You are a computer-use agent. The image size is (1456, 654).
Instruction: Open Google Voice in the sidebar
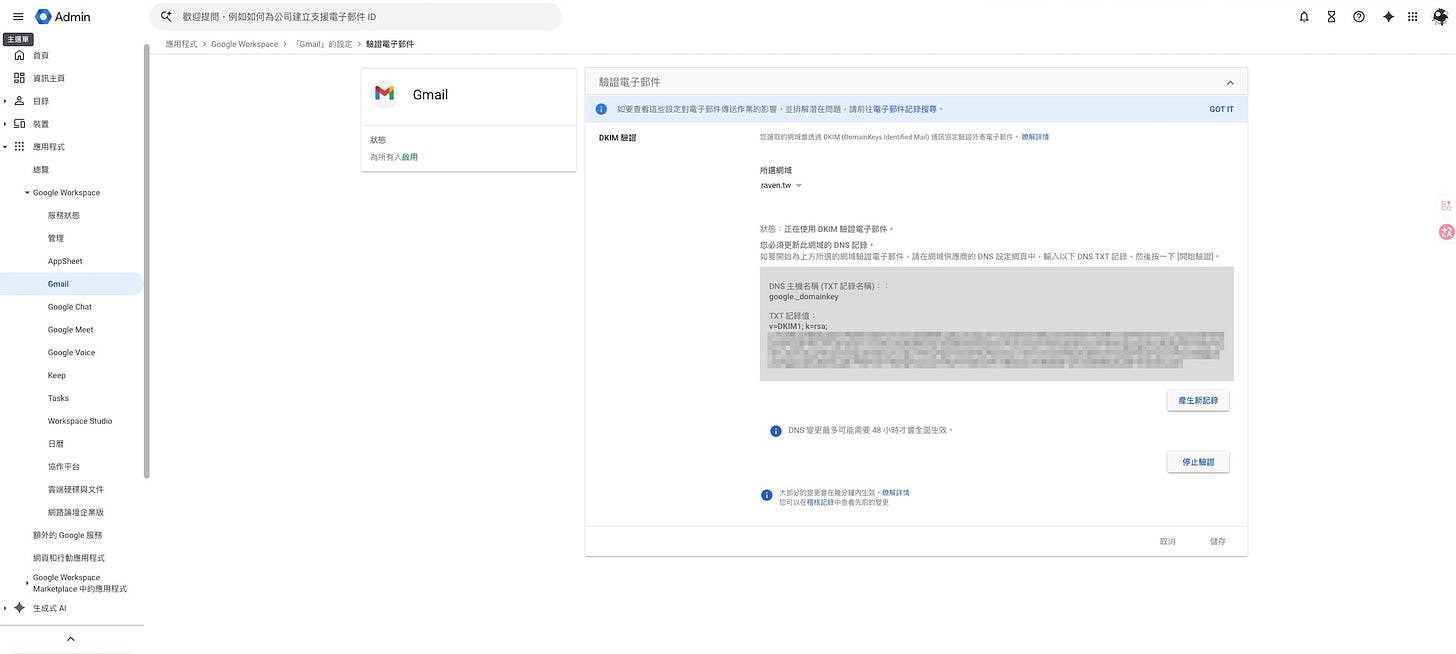tap(71, 352)
